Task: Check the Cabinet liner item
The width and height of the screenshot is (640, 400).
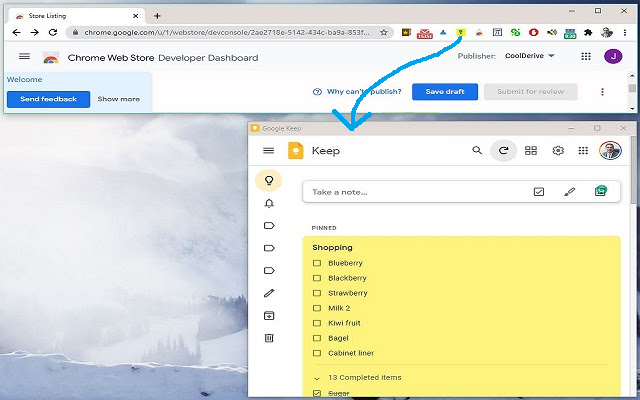Action: click(x=317, y=353)
